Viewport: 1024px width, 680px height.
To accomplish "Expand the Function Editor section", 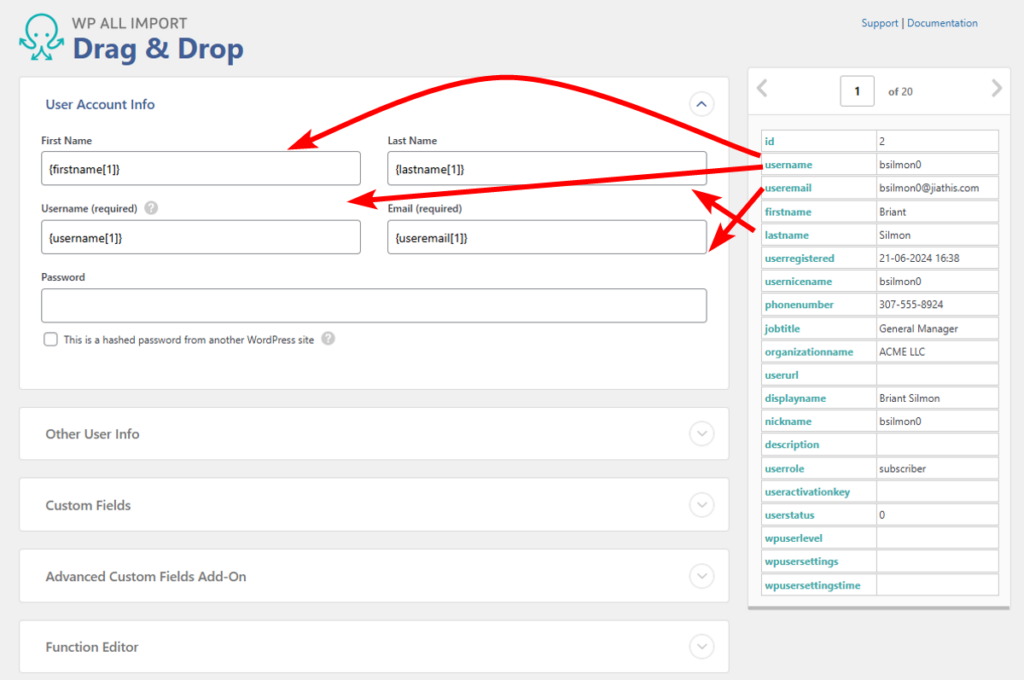I will [702, 647].
